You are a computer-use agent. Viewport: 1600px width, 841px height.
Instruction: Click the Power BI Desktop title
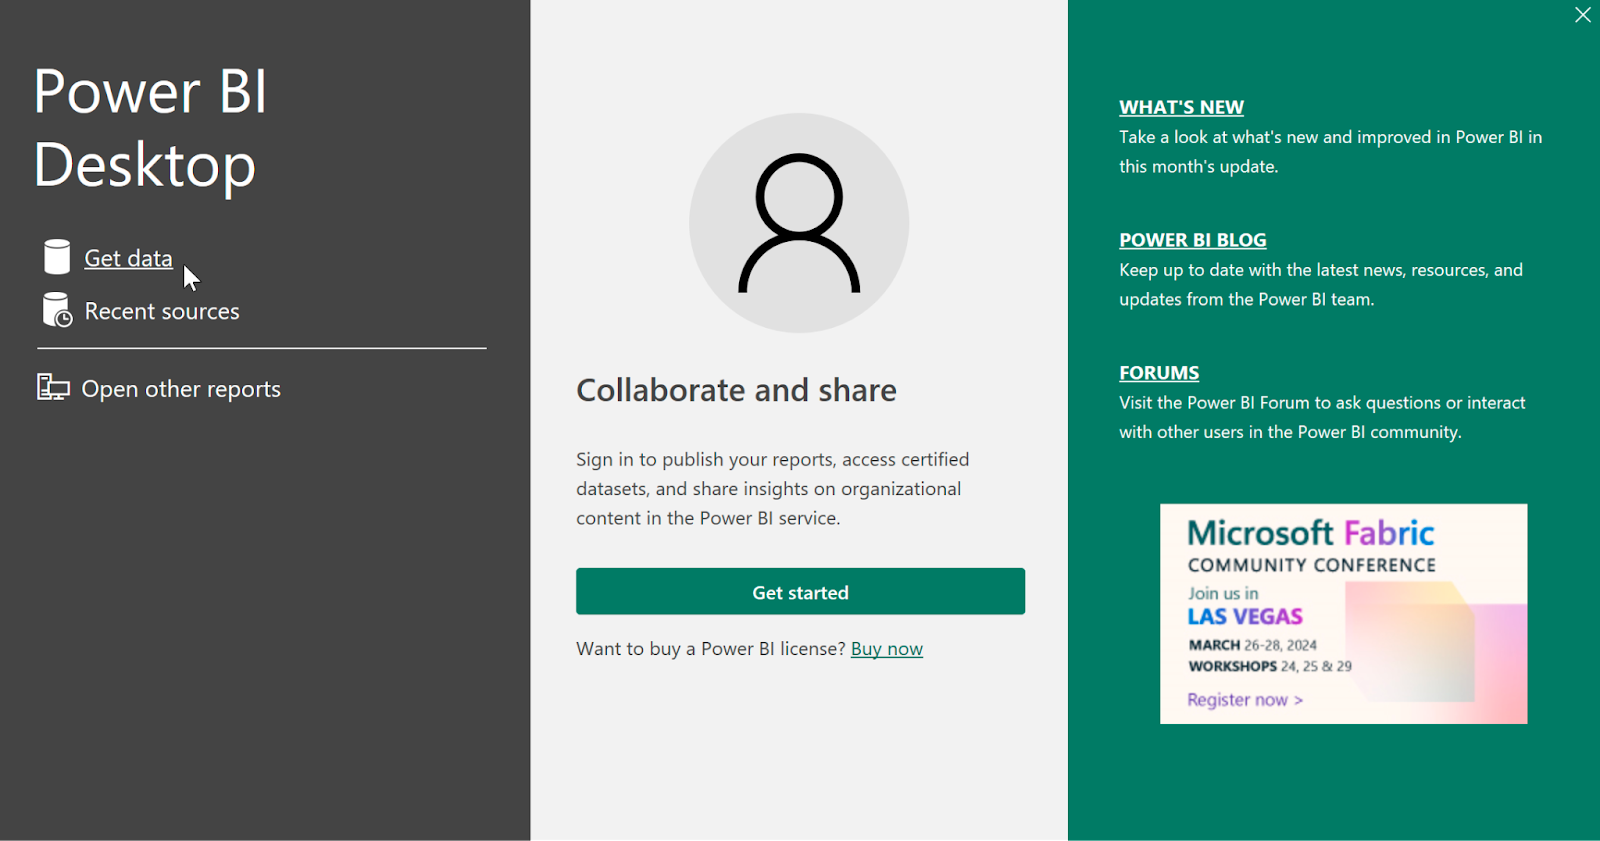pyautogui.click(x=150, y=128)
